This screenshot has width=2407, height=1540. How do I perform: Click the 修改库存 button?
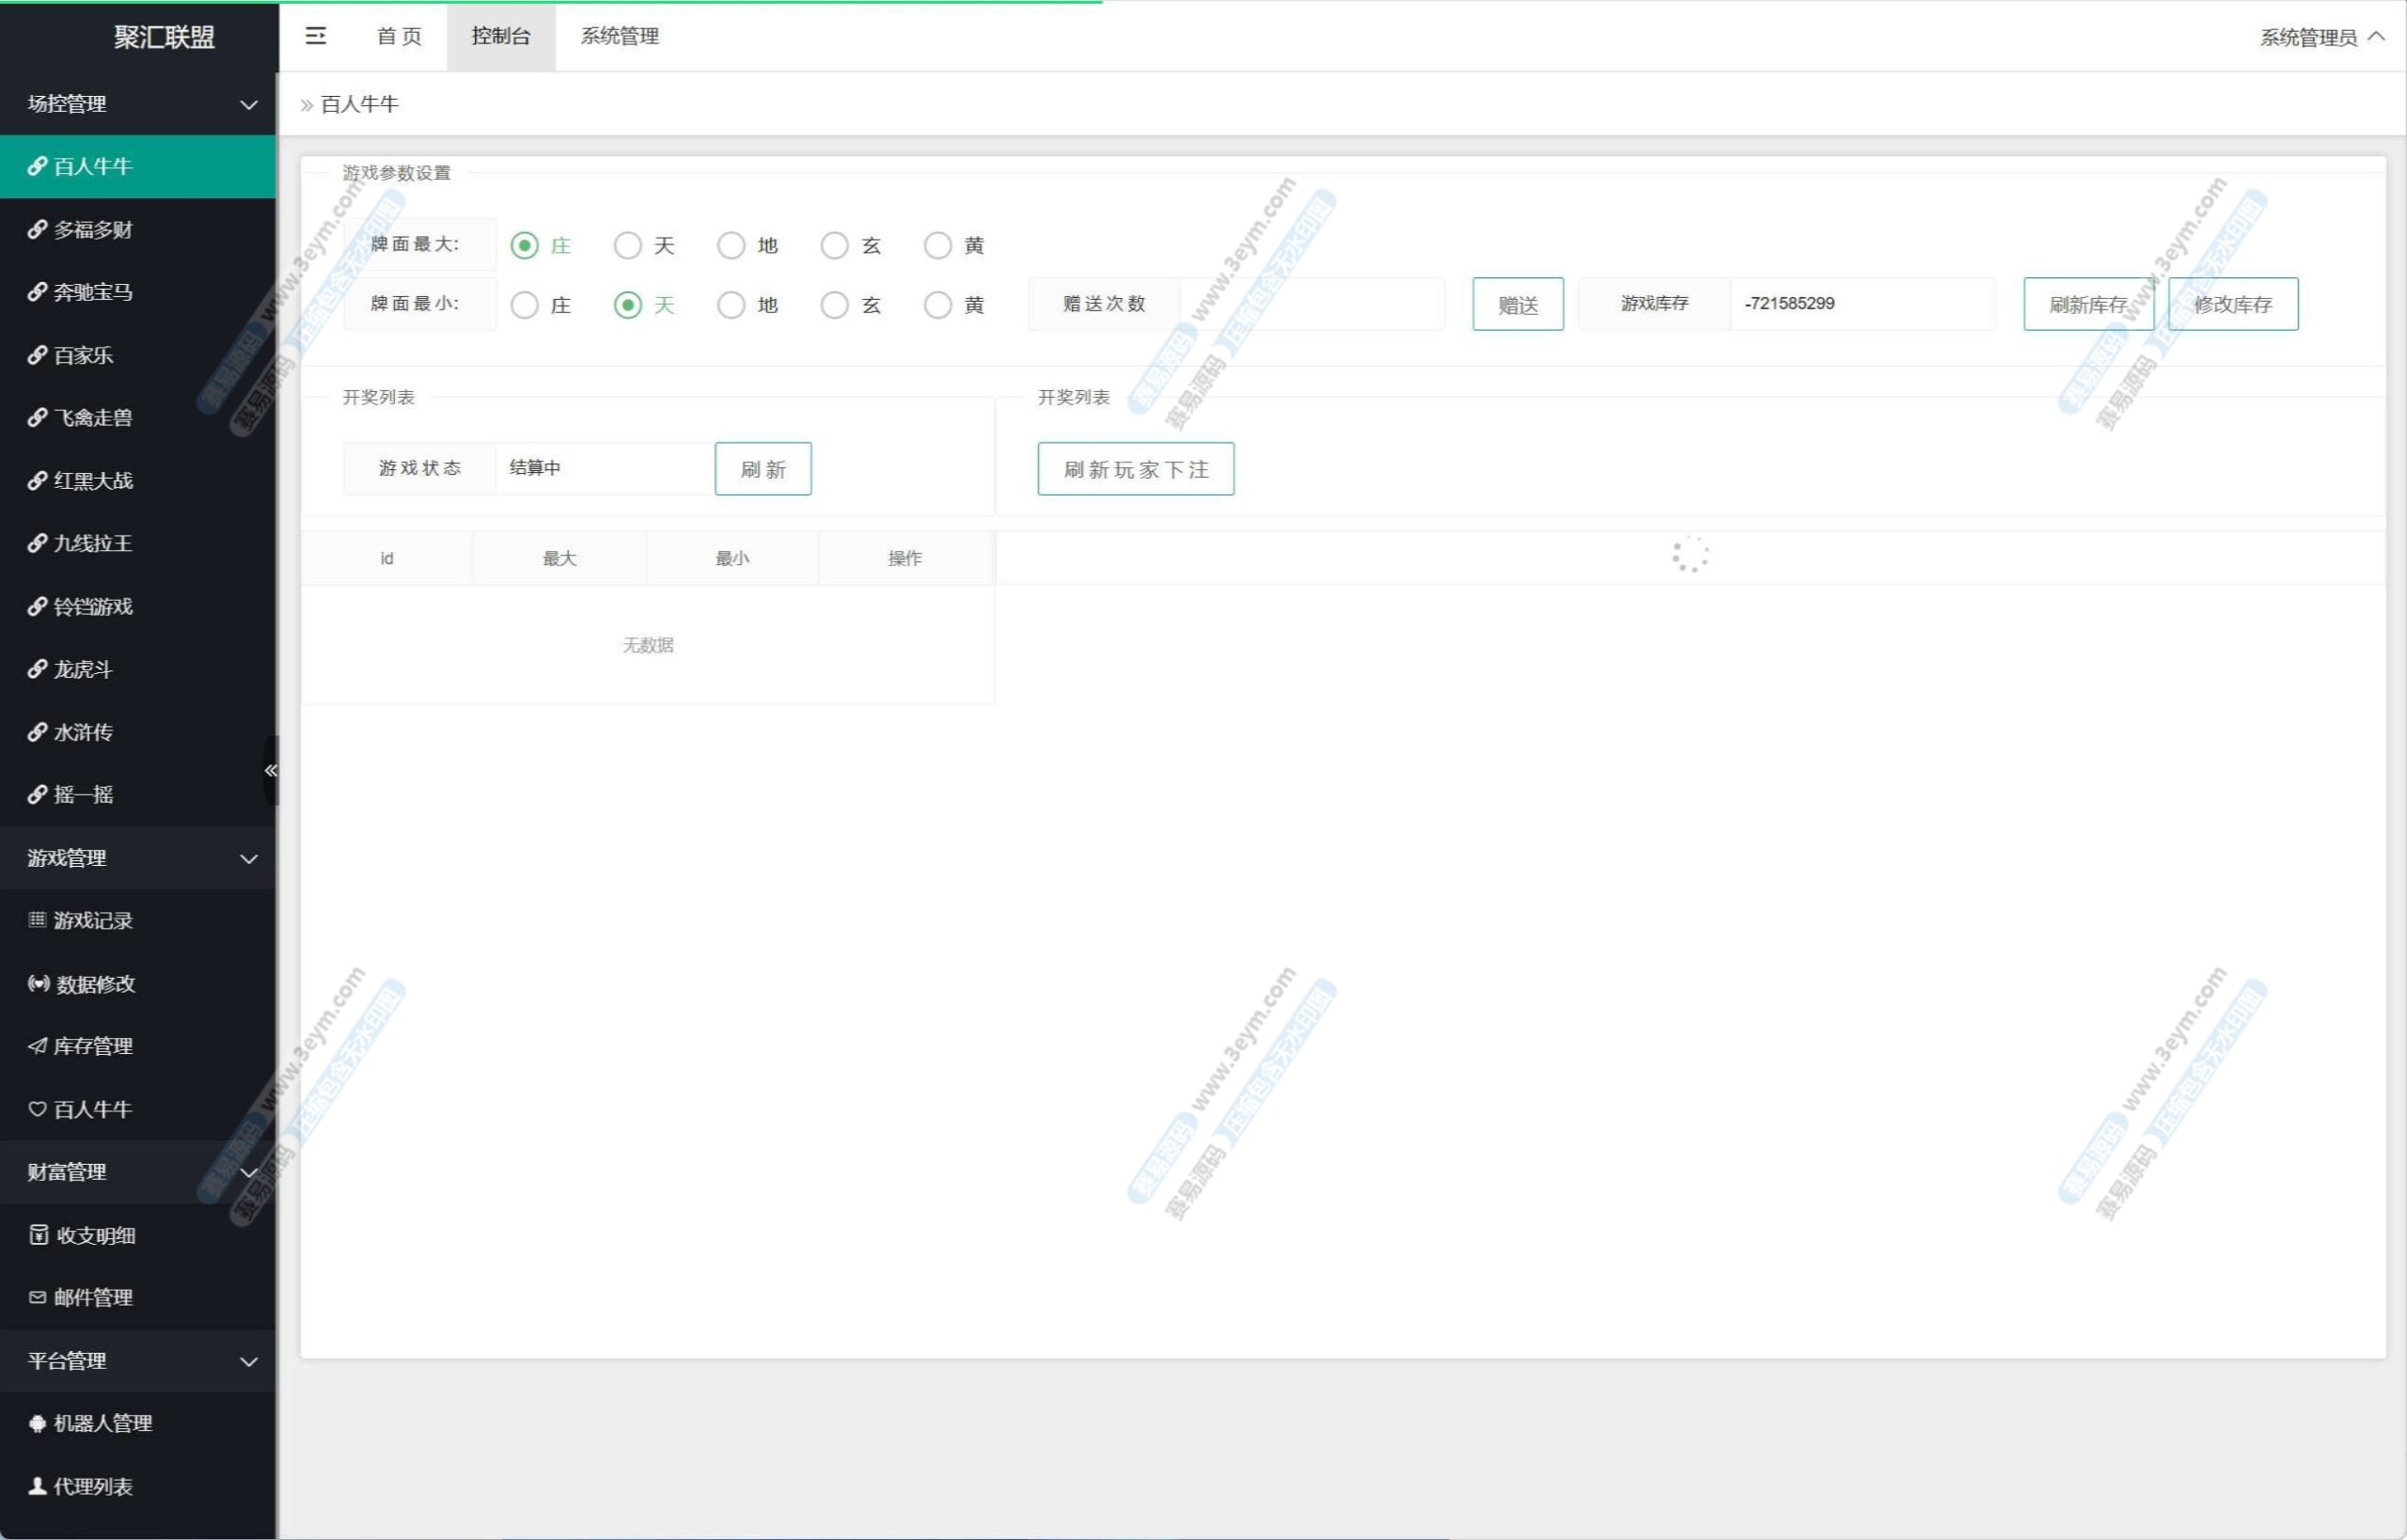point(2232,304)
